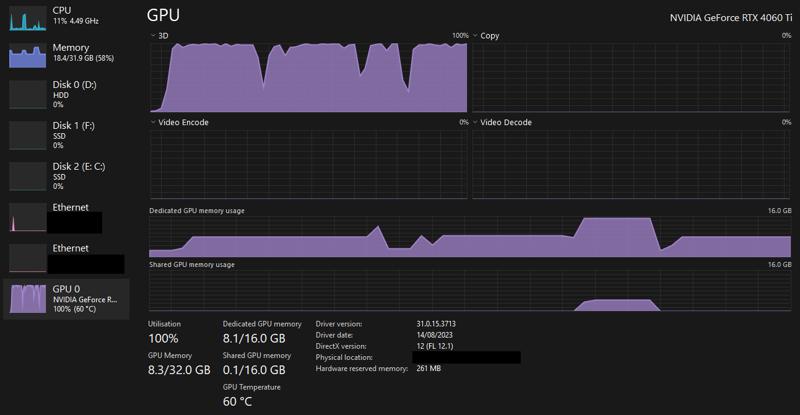Click the Driver version value 31.0.15.3713
This screenshot has width=800, height=415.
(436, 324)
